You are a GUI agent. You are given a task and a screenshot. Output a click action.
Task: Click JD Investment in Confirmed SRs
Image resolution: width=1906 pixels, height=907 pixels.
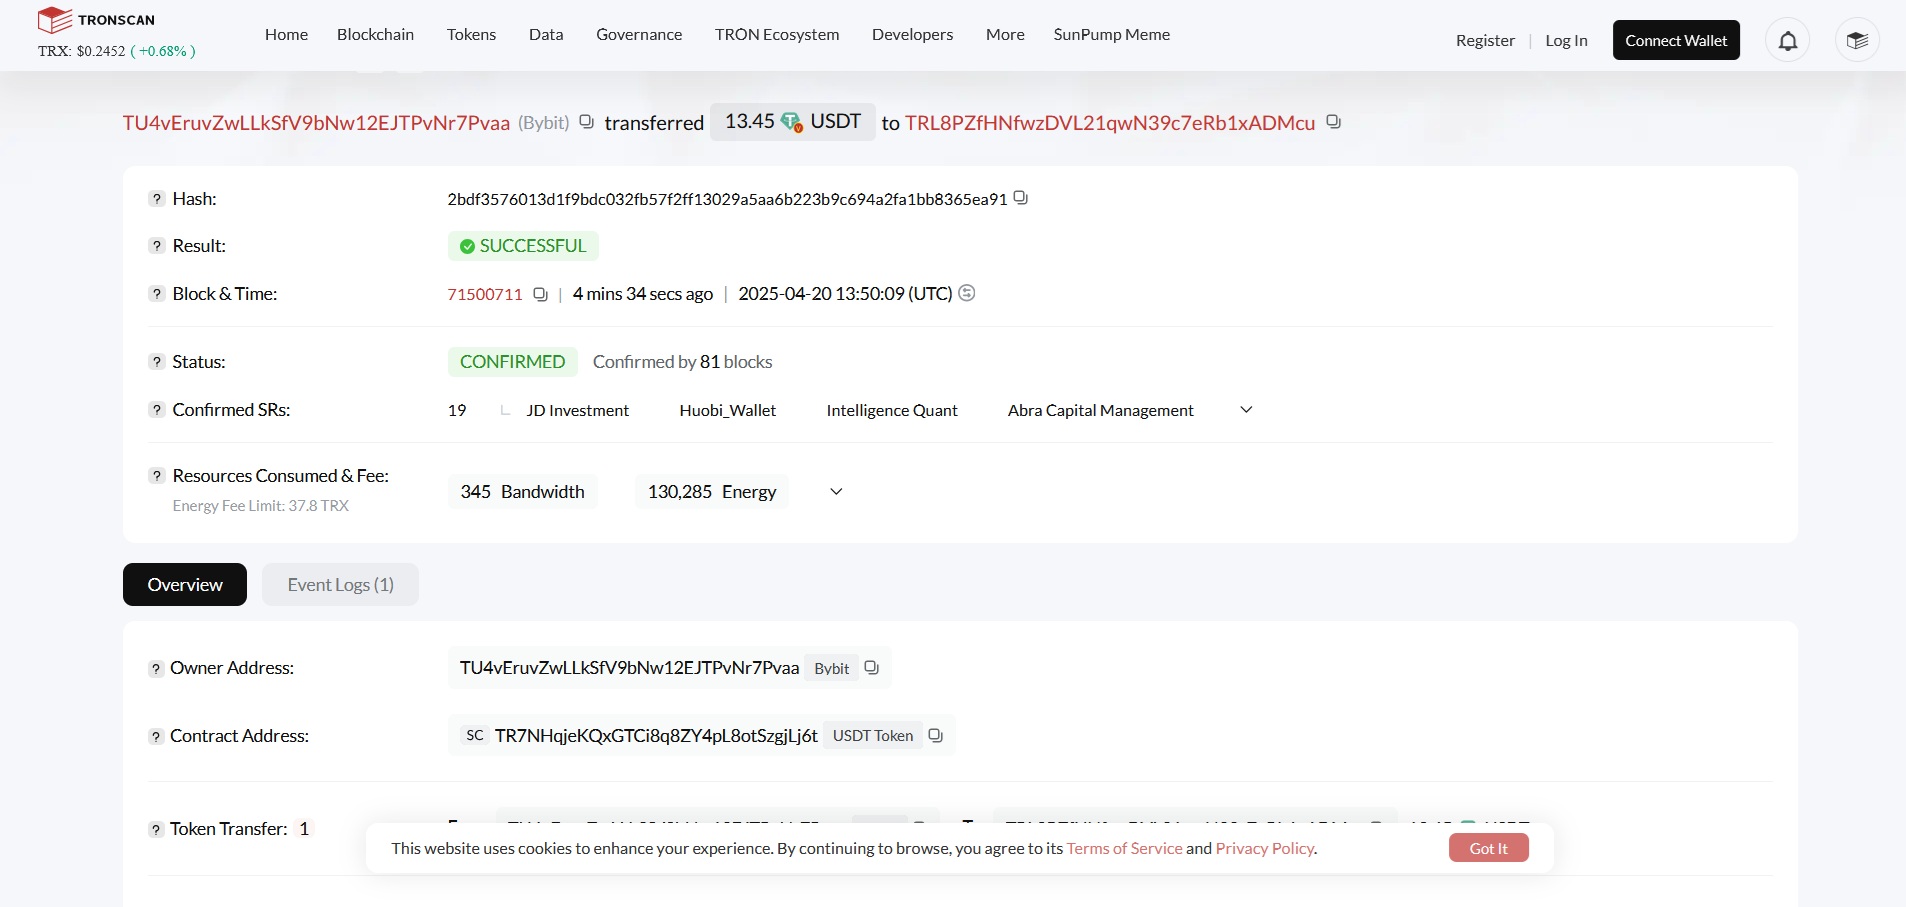click(x=577, y=410)
